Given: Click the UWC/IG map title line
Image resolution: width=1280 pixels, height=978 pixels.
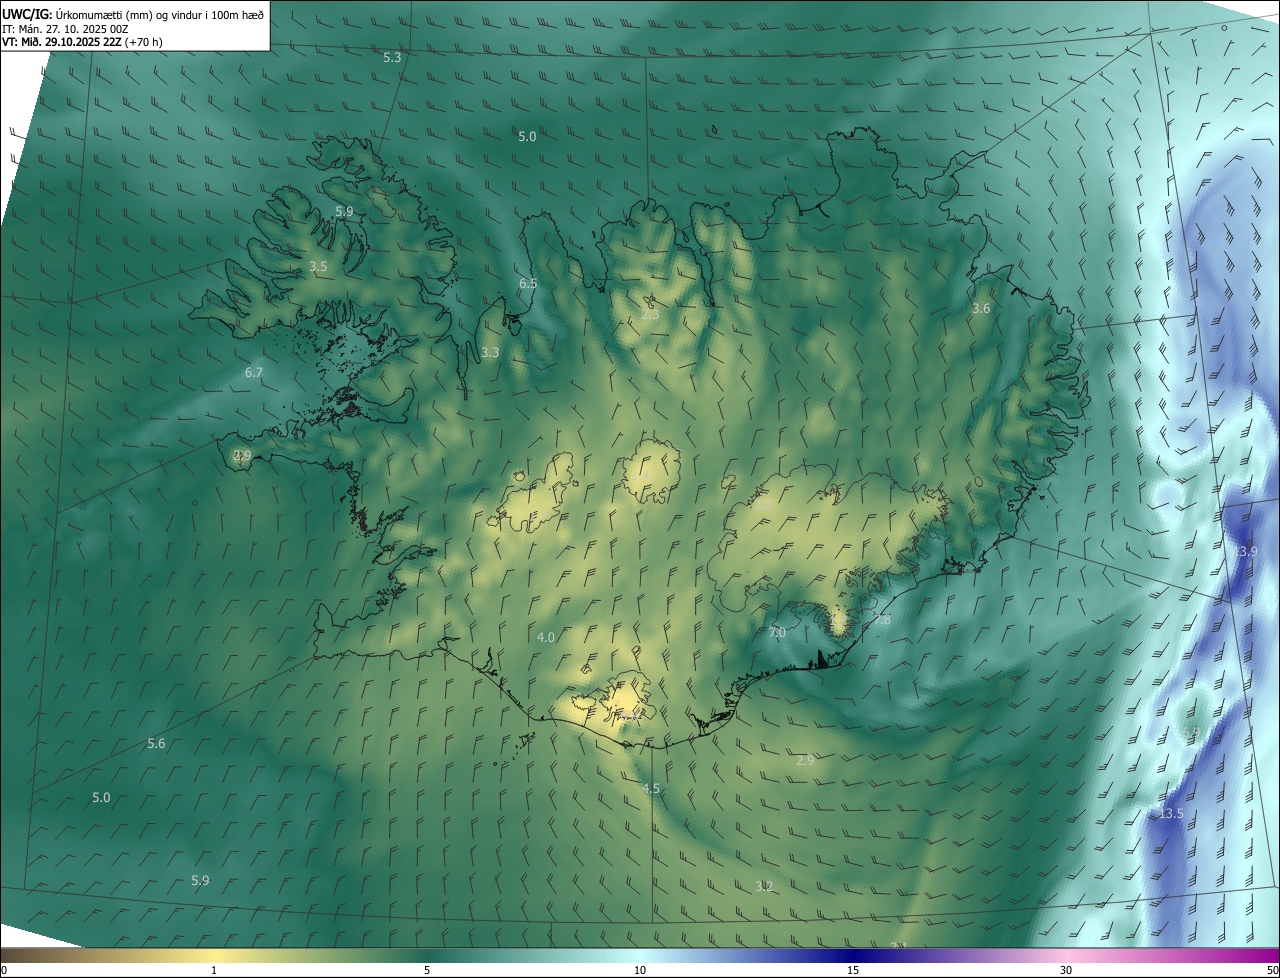Looking at the screenshot, I should coord(133,14).
